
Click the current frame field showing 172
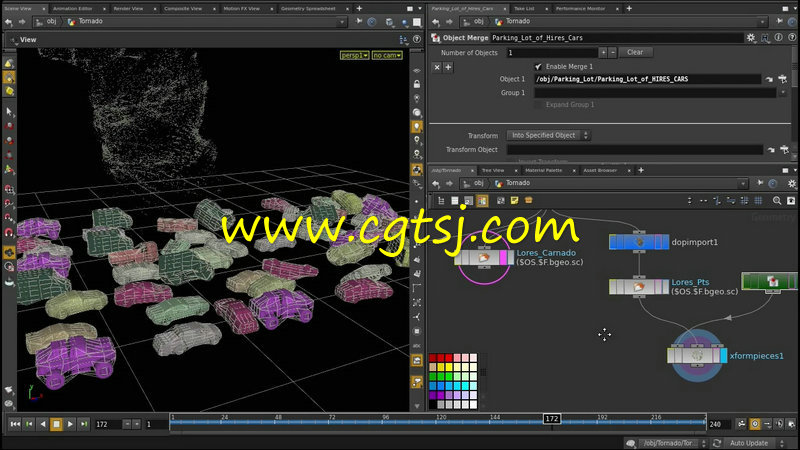(108, 424)
